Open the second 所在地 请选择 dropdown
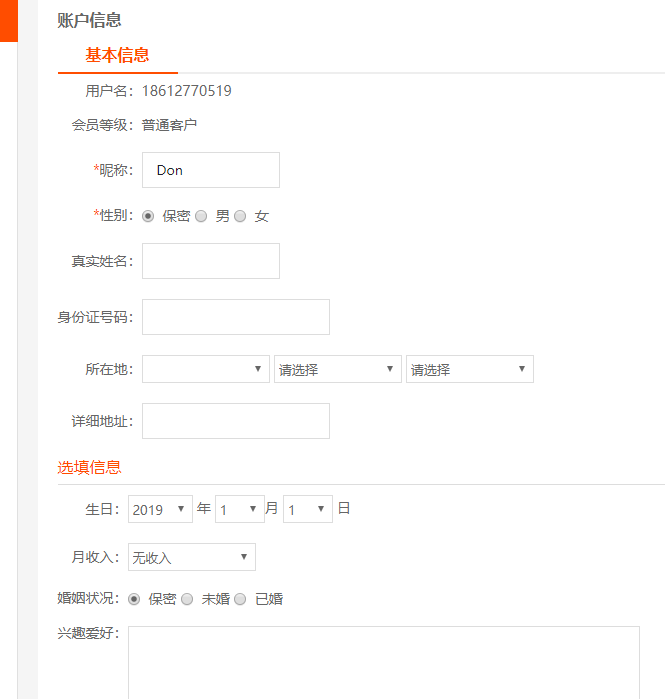Viewport: 665px width, 699px height. (337, 369)
